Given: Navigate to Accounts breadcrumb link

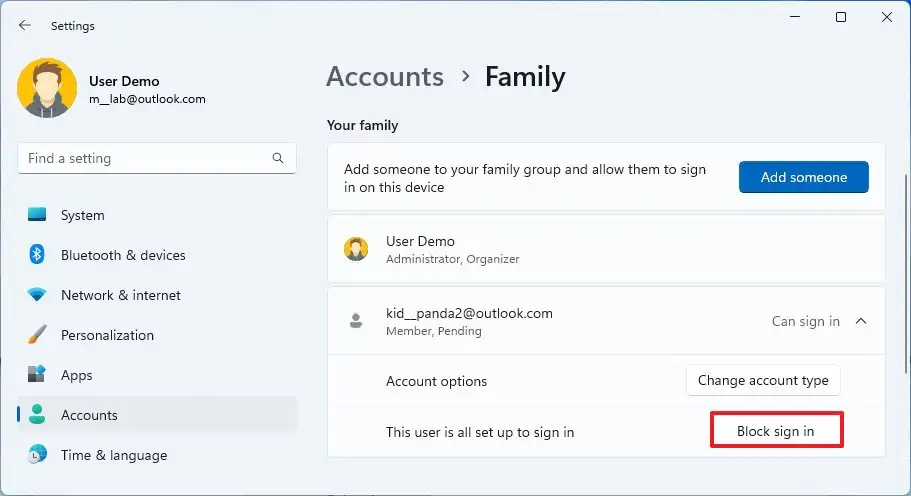Looking at the screenshot, I should click(x=385, y=77).
